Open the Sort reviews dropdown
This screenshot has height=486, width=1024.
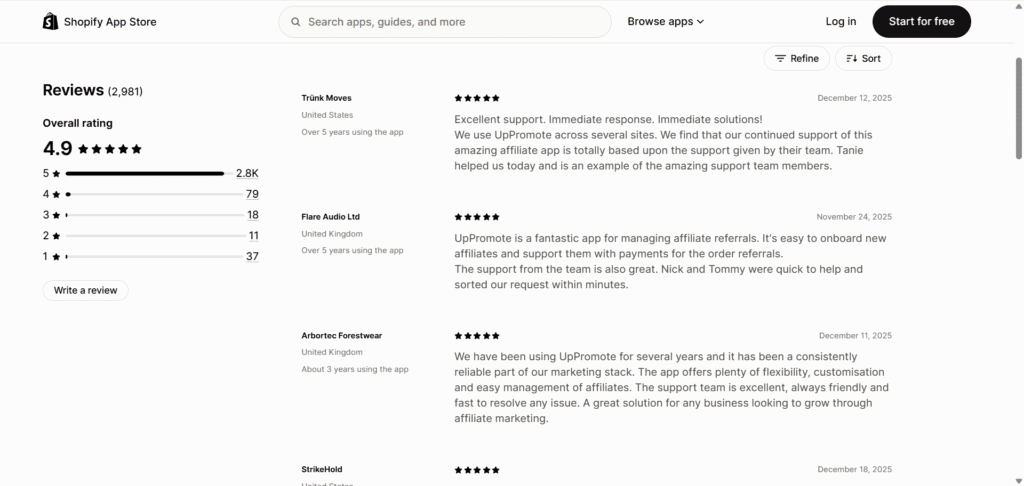pyautogui.click(x=863, y=59)
